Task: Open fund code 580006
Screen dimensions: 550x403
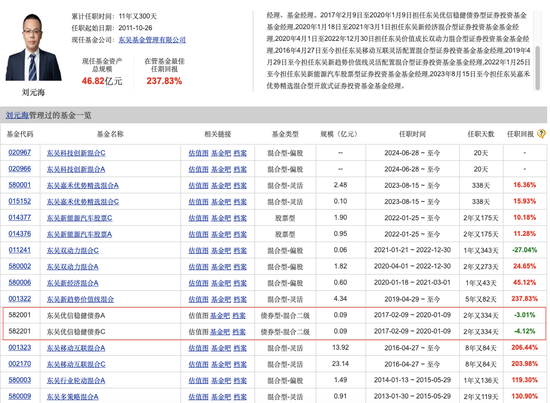Action: [20, 282]
